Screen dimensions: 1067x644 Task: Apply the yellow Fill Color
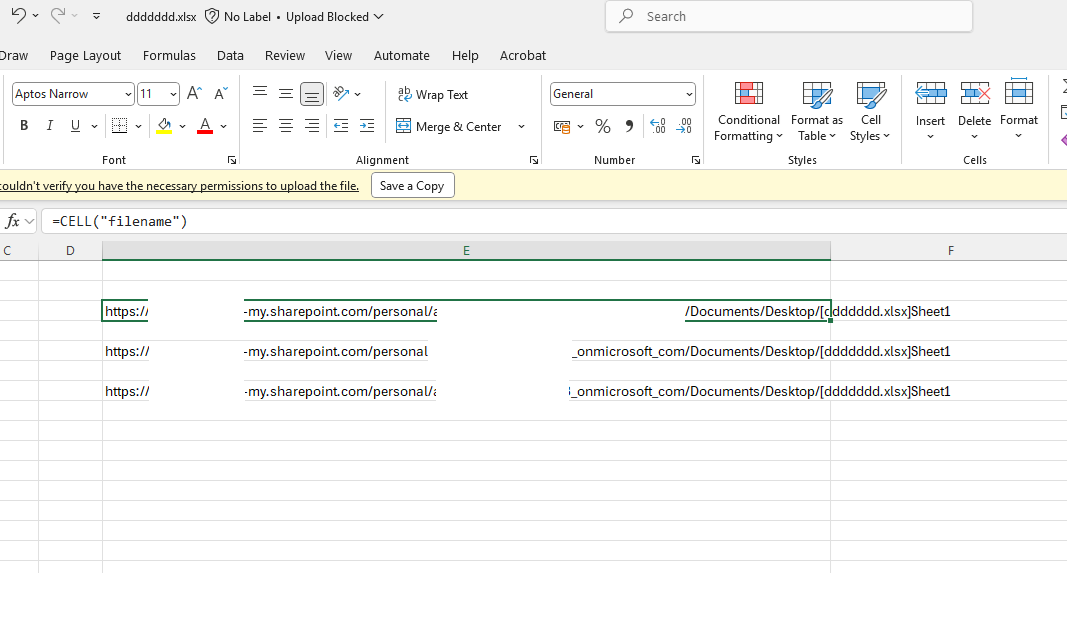point(164,125)
